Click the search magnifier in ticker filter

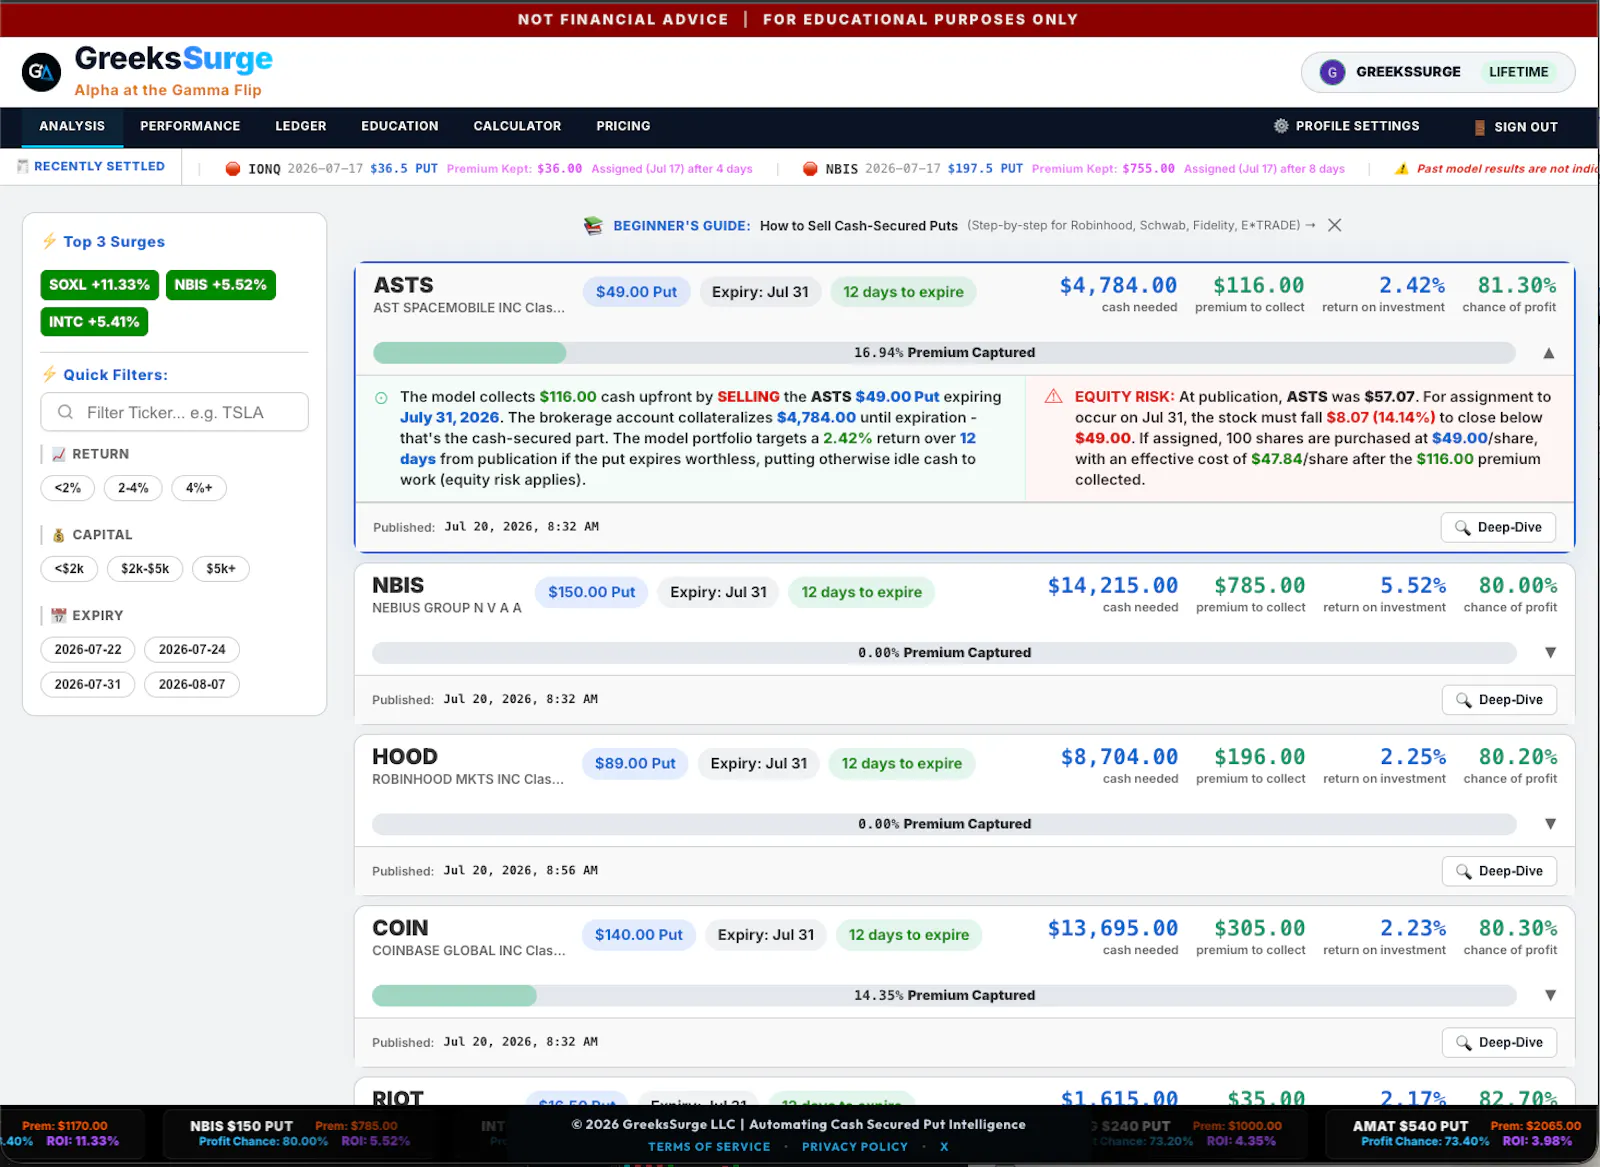(x=65, y=412)
